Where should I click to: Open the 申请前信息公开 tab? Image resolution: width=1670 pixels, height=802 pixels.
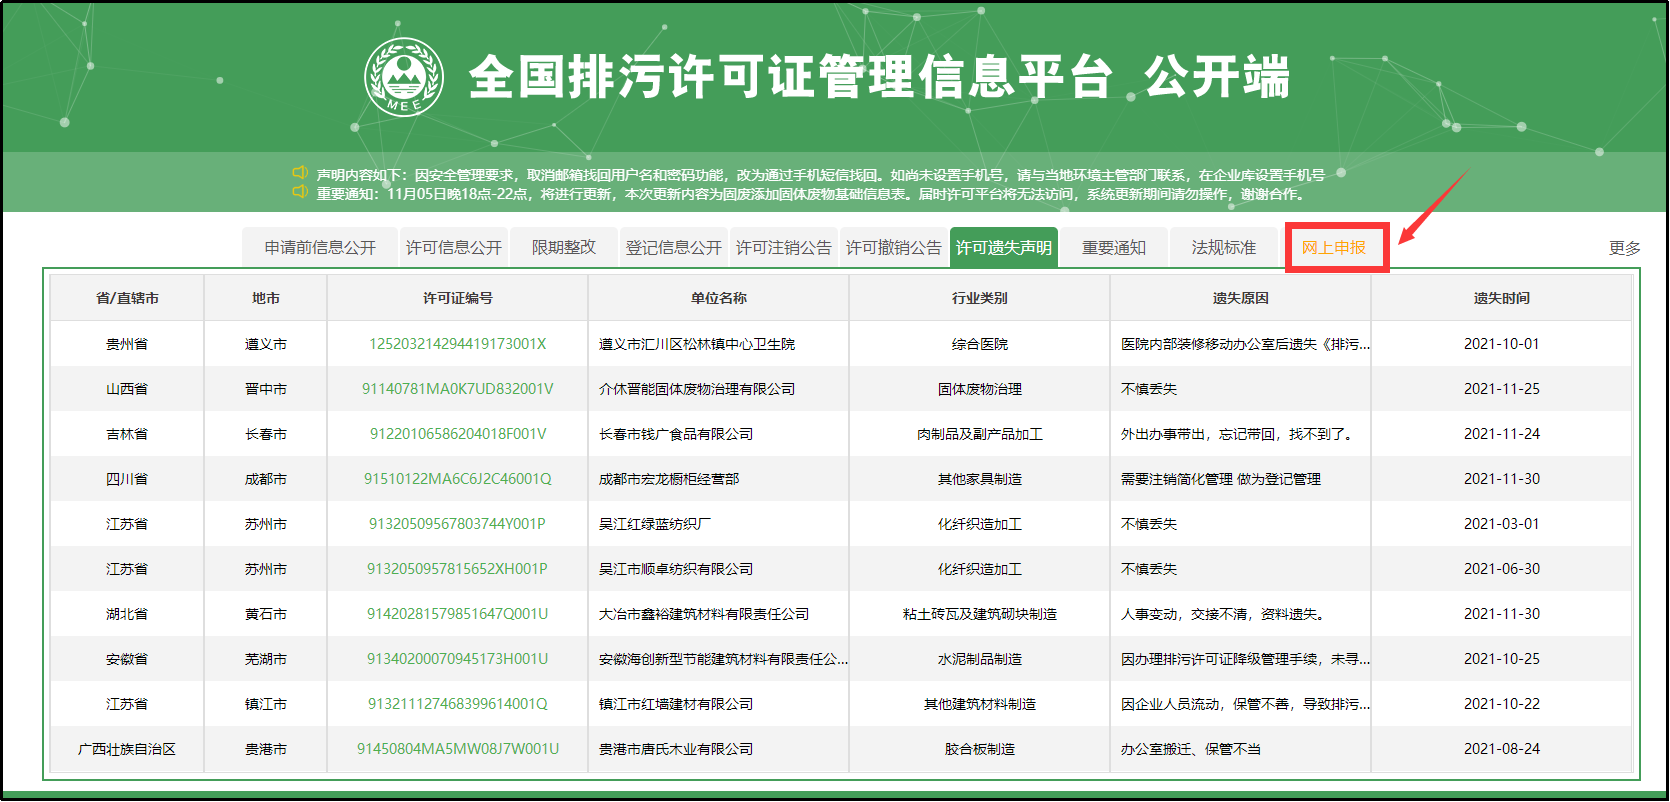point(320,247)
